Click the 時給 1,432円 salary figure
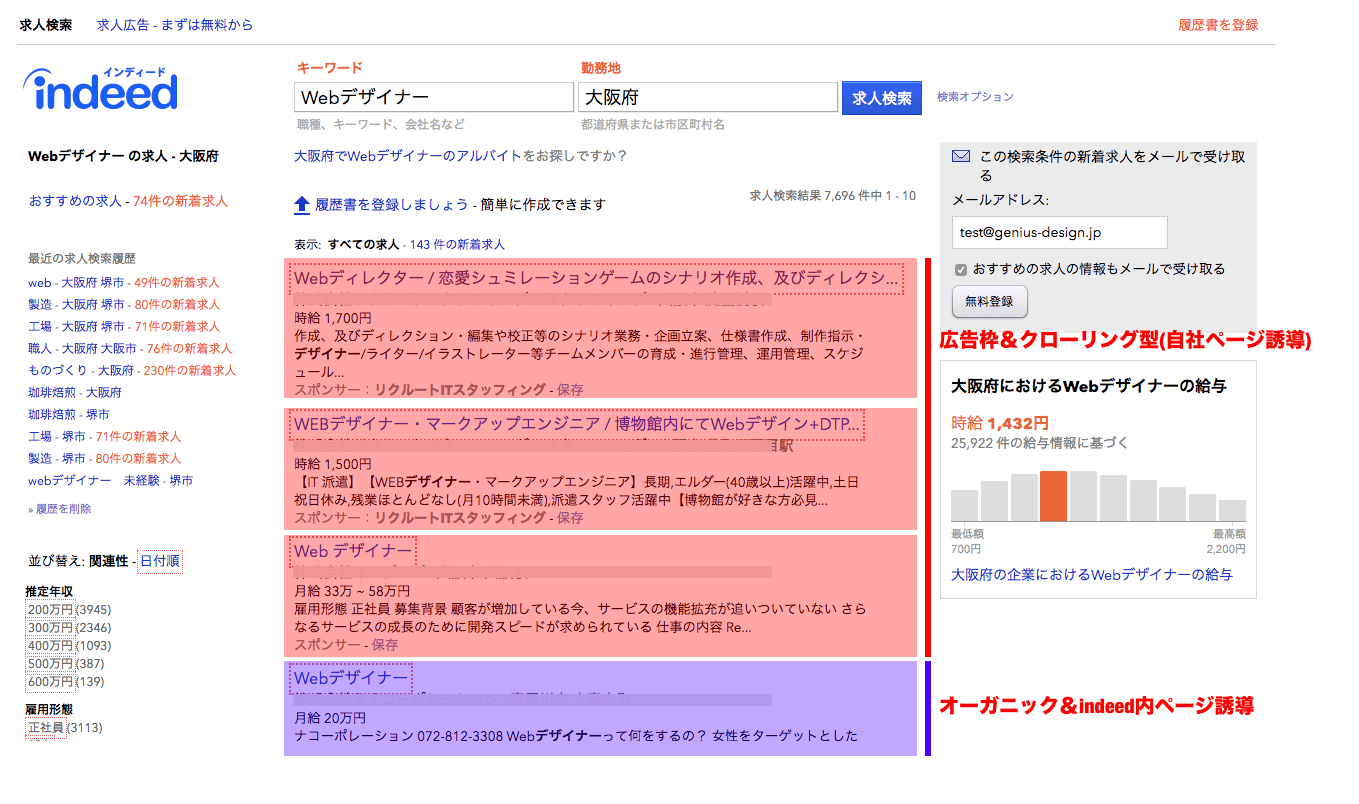1359x804 pixels. (1000, 423)
